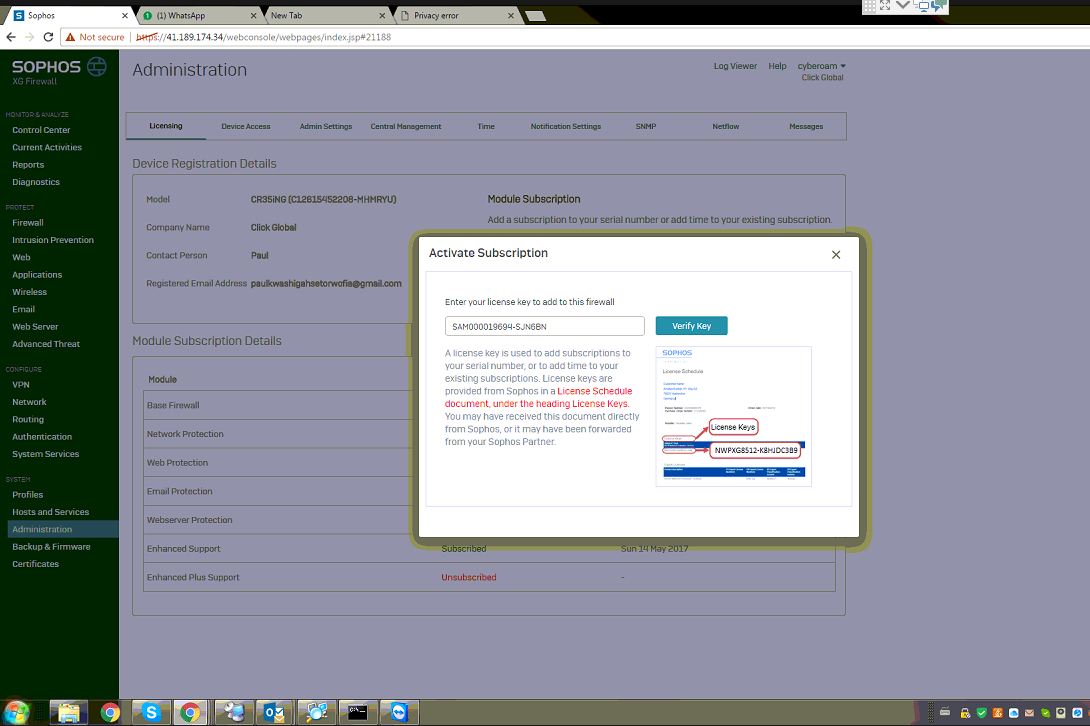Screen dimensions: 1090x726
Task: Click the browser forward arrow
Action: pyautogui.click(x=29, y=37)
